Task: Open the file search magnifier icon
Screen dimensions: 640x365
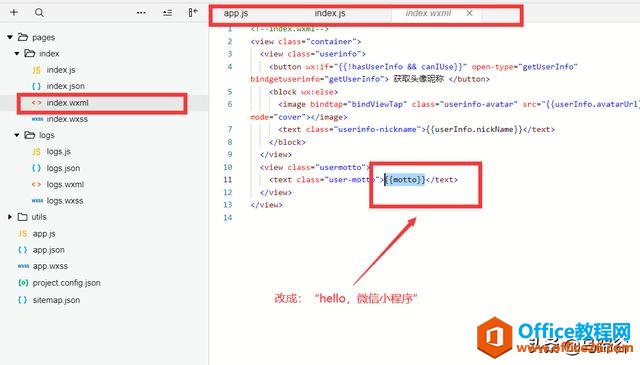Action: 39,13
